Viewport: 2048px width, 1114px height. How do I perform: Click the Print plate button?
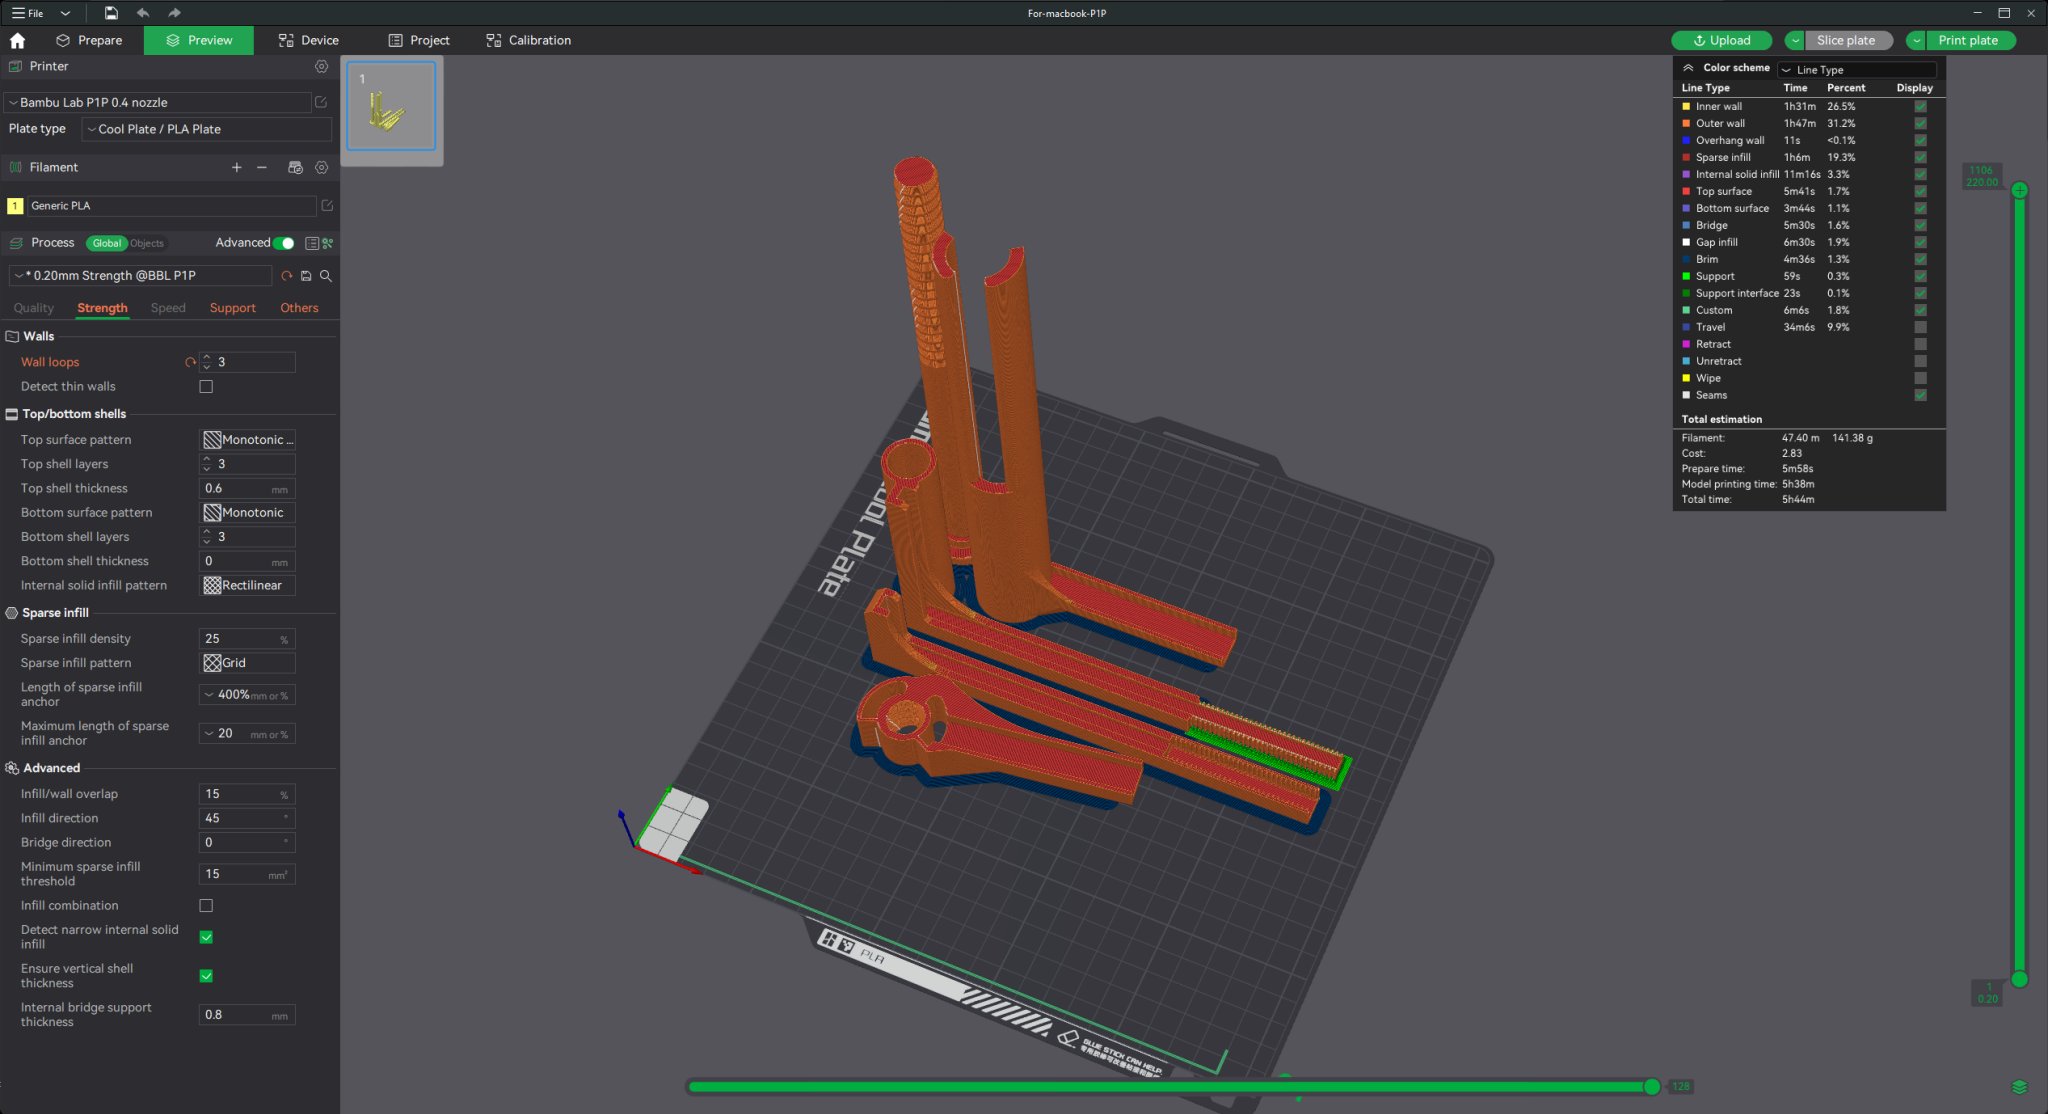click(x=1967, y=40)
